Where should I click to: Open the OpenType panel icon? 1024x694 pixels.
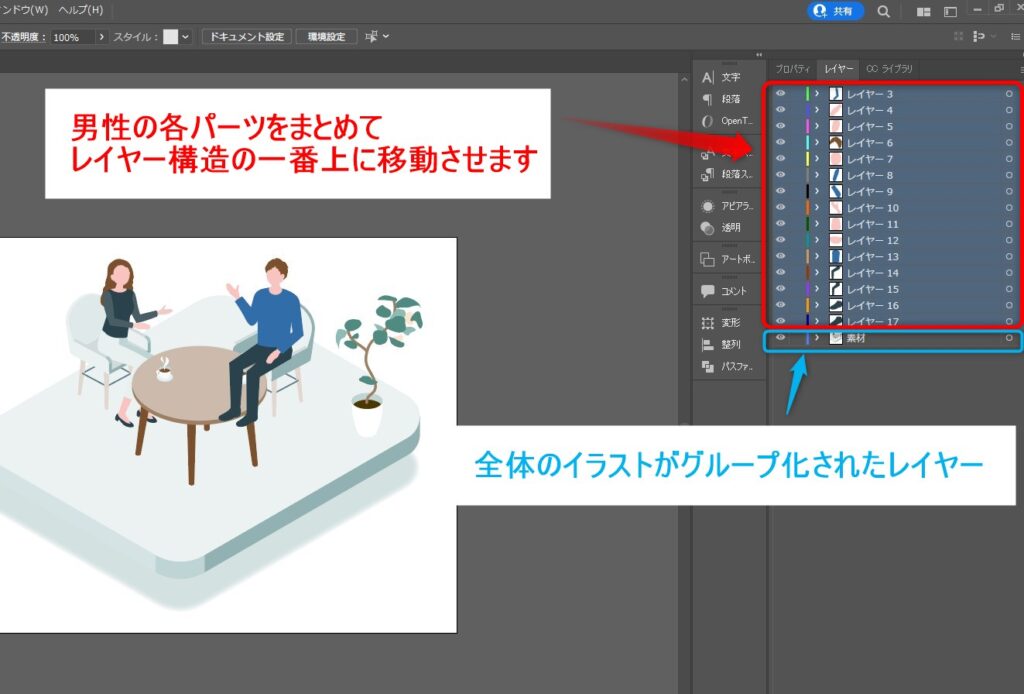pyautogui.click(x=708, y=121)
